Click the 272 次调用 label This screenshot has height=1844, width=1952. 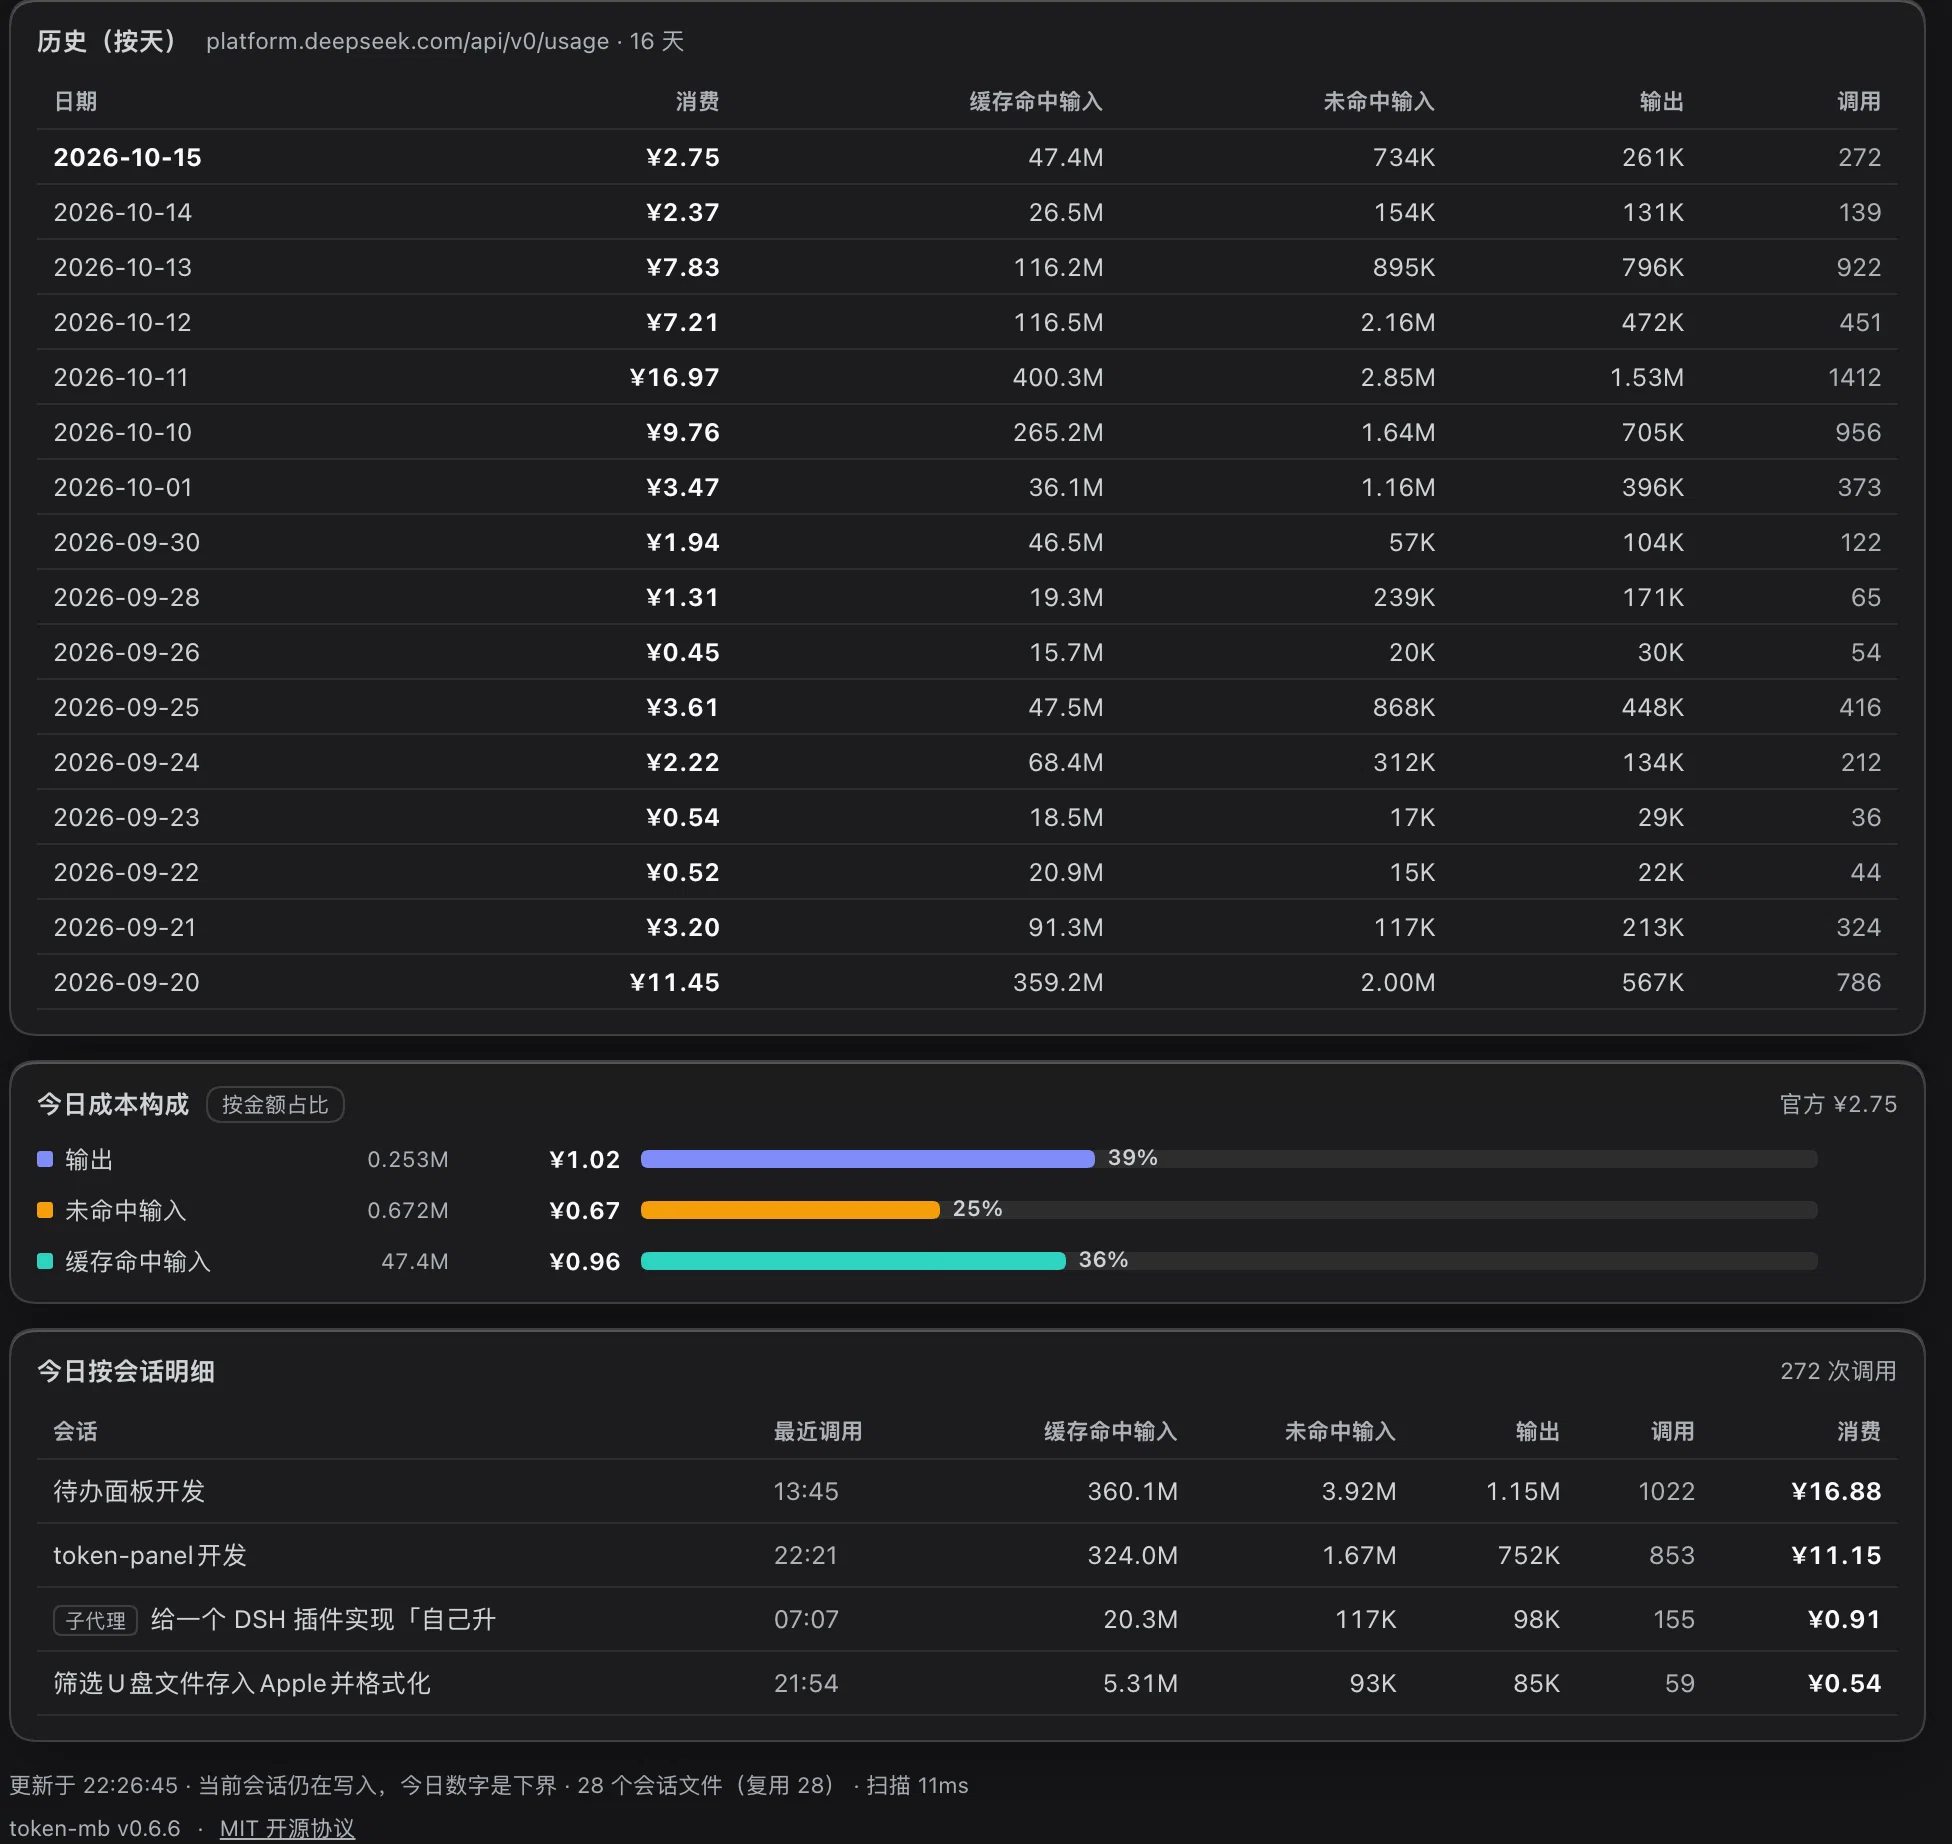tap(1838, 1371)
